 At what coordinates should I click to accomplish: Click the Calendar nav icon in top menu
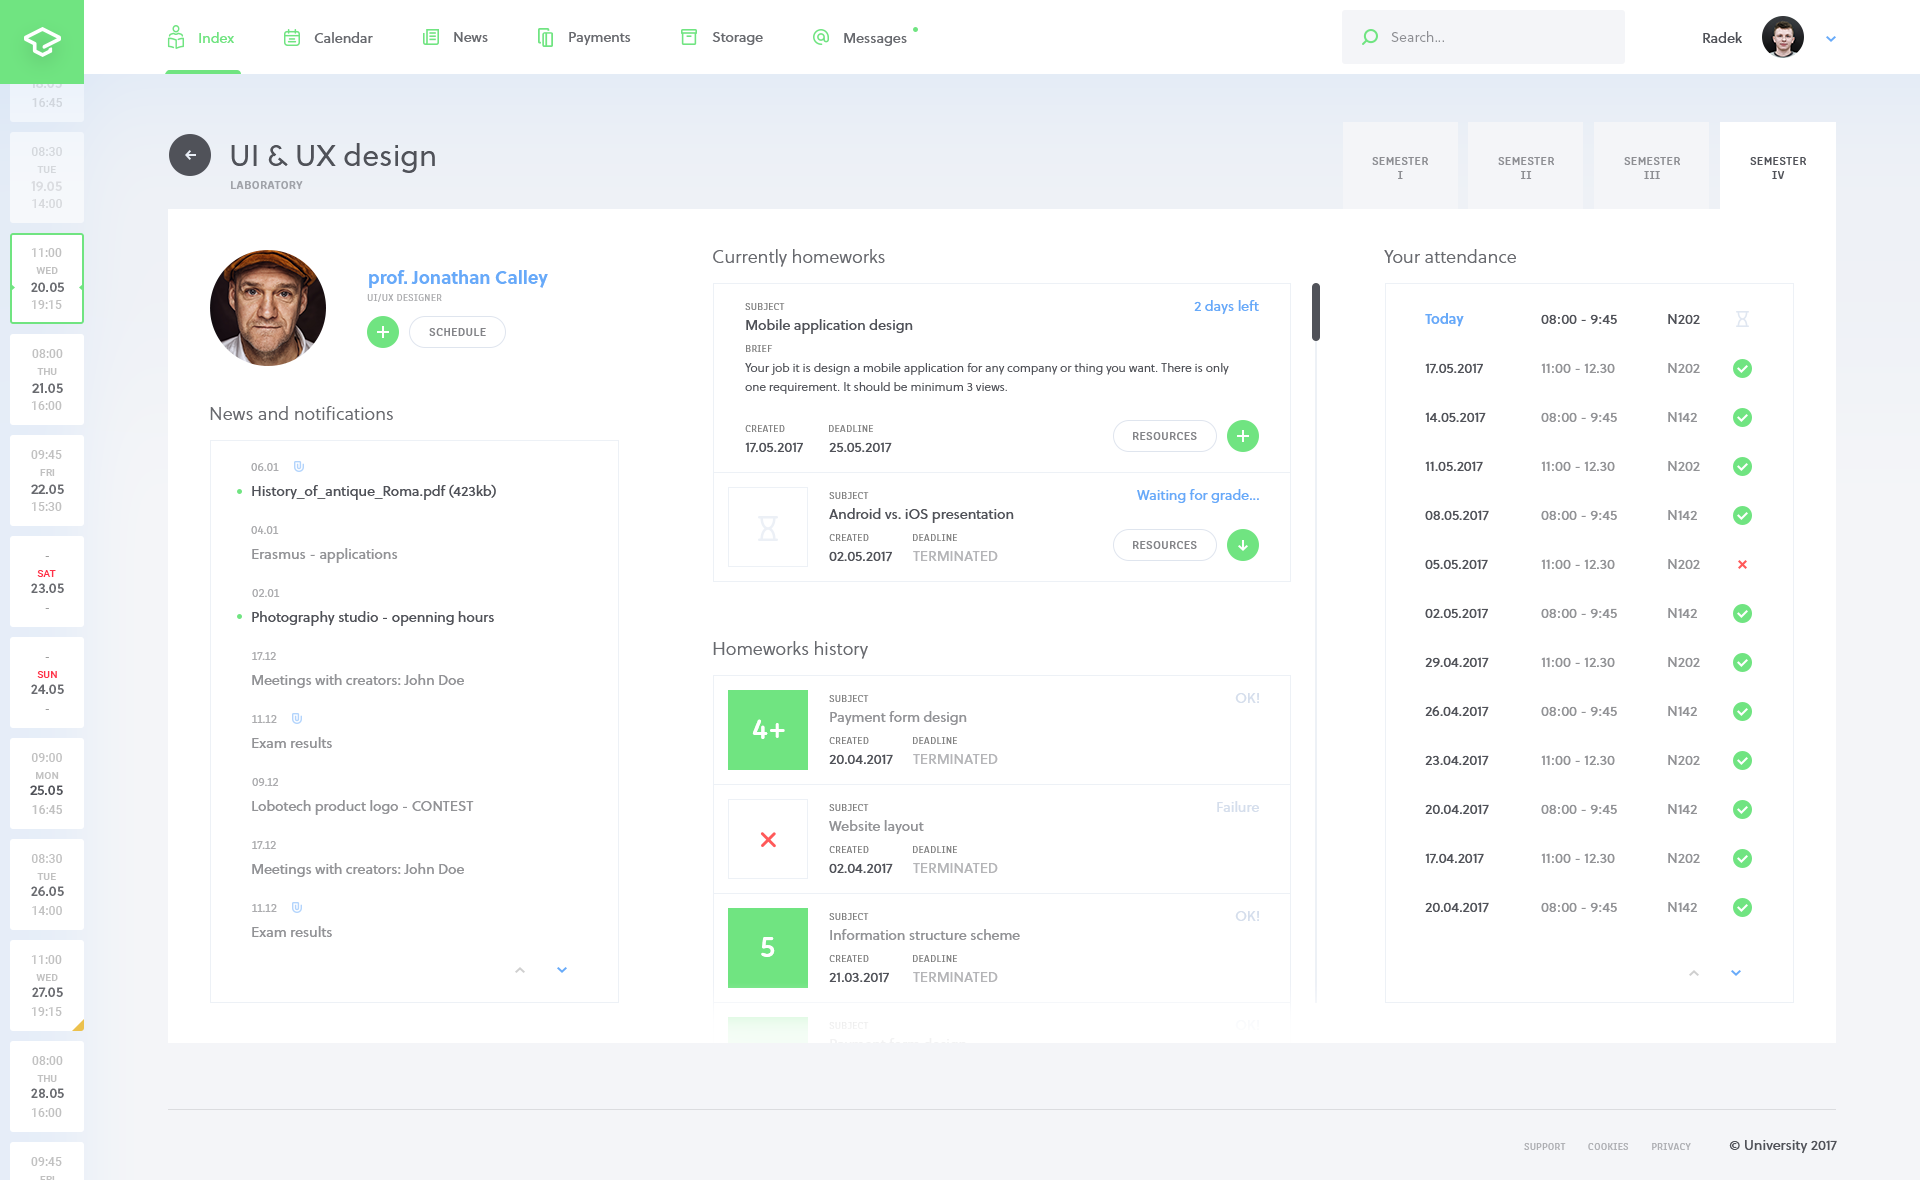click(x=291, y=37)
